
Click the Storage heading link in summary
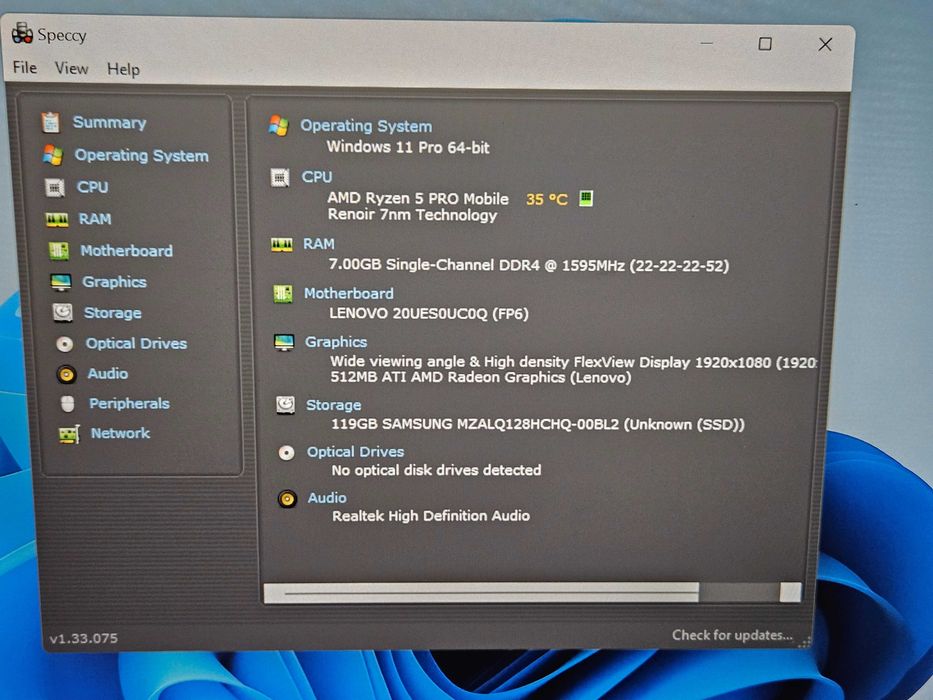point(334,405)
